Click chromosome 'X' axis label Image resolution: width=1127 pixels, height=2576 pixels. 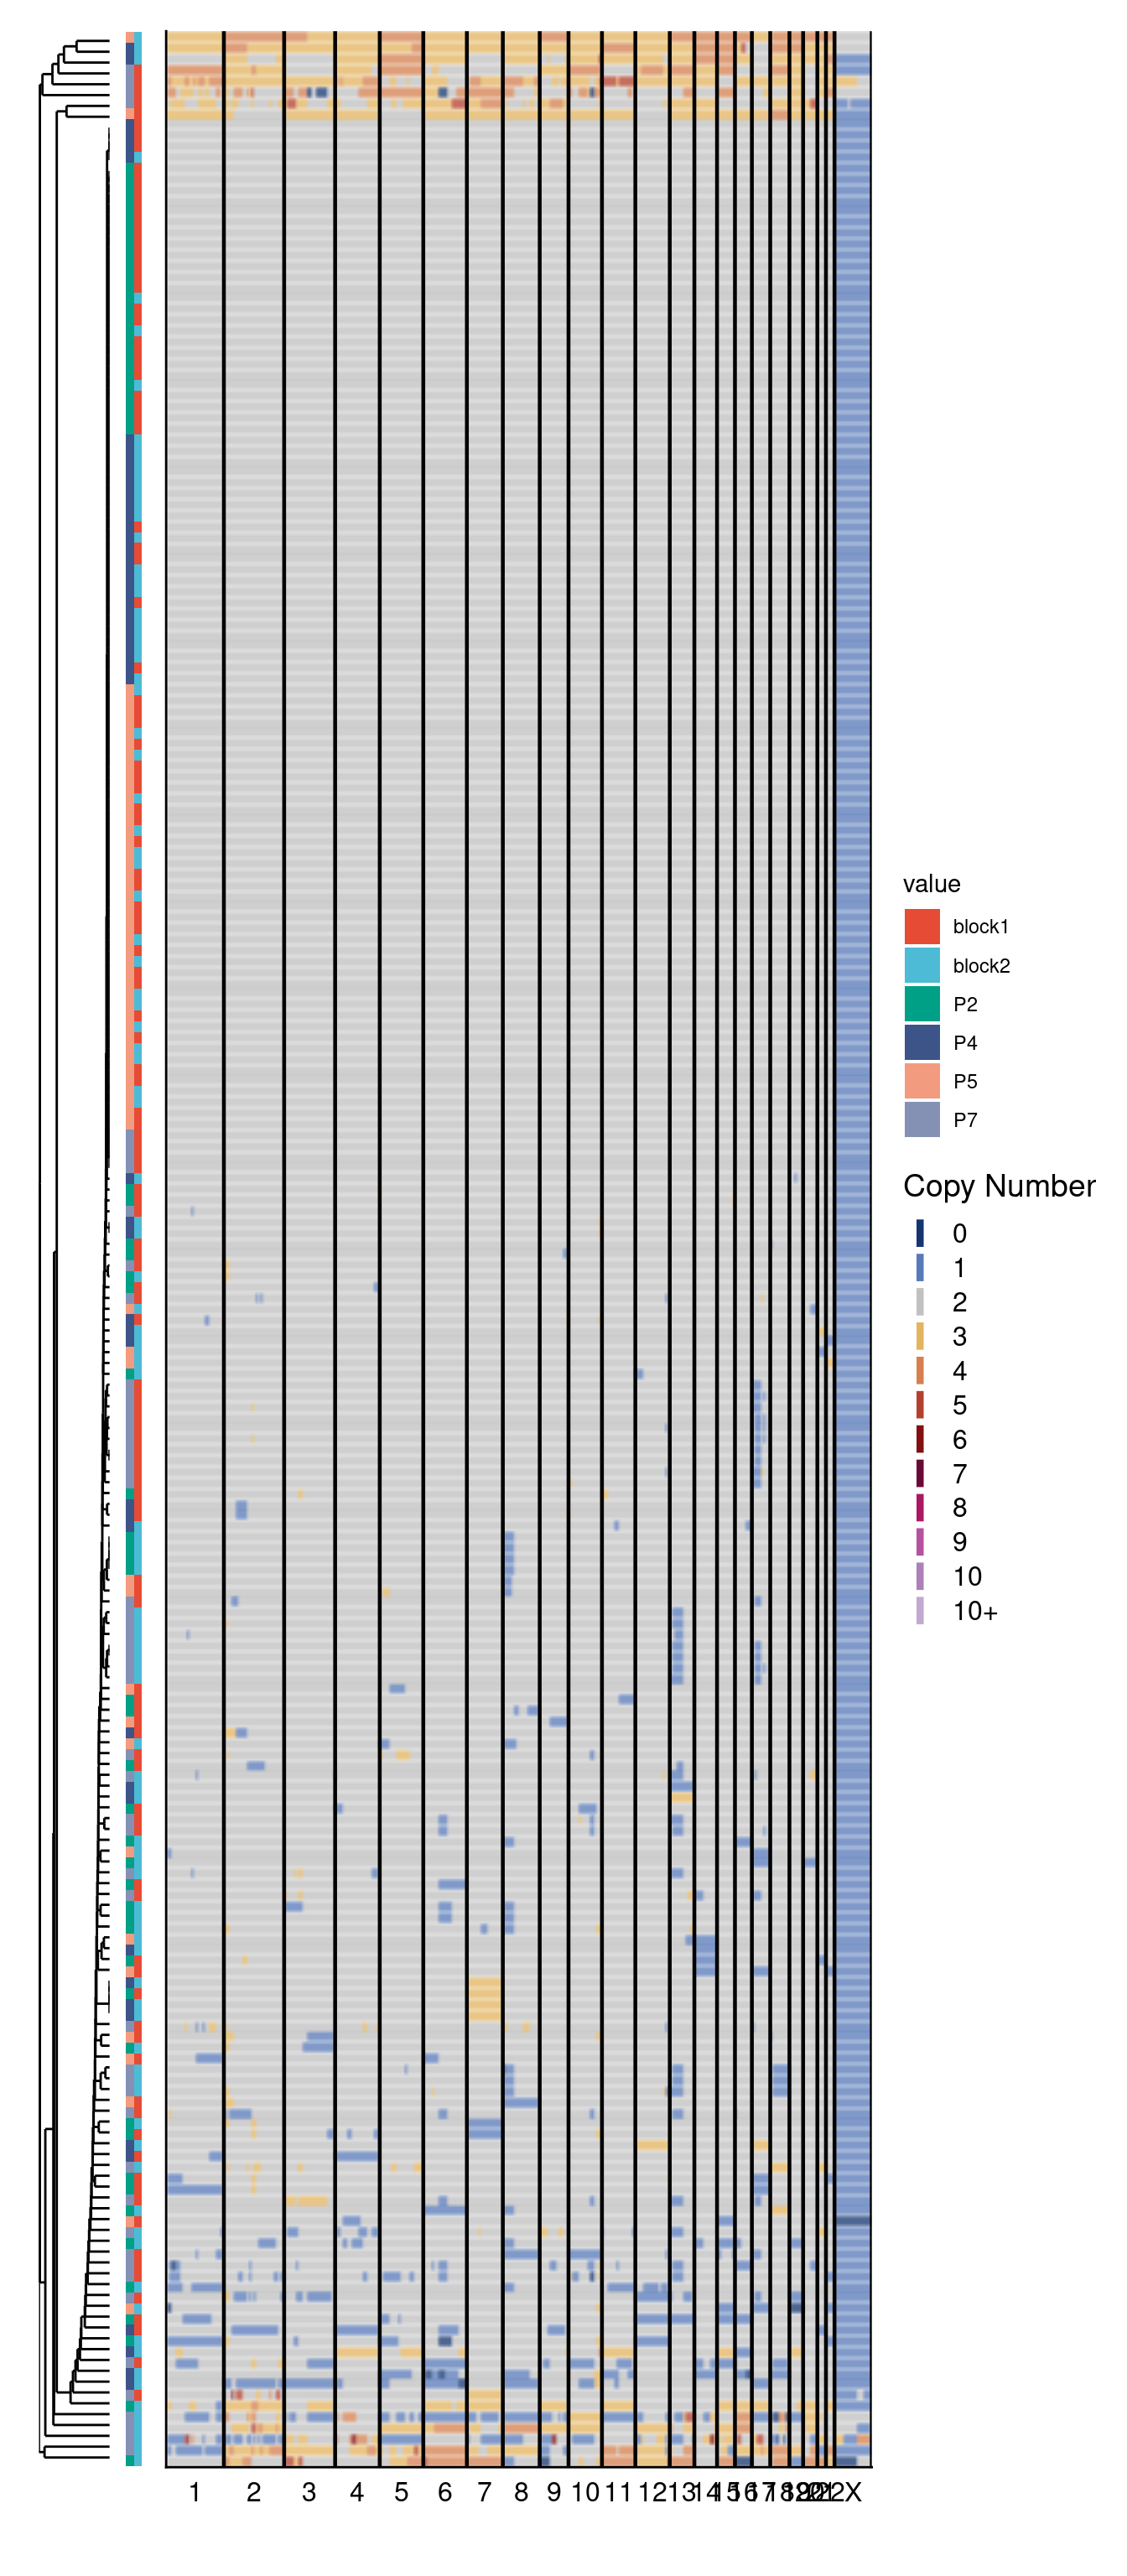[x=853, y=2491]
